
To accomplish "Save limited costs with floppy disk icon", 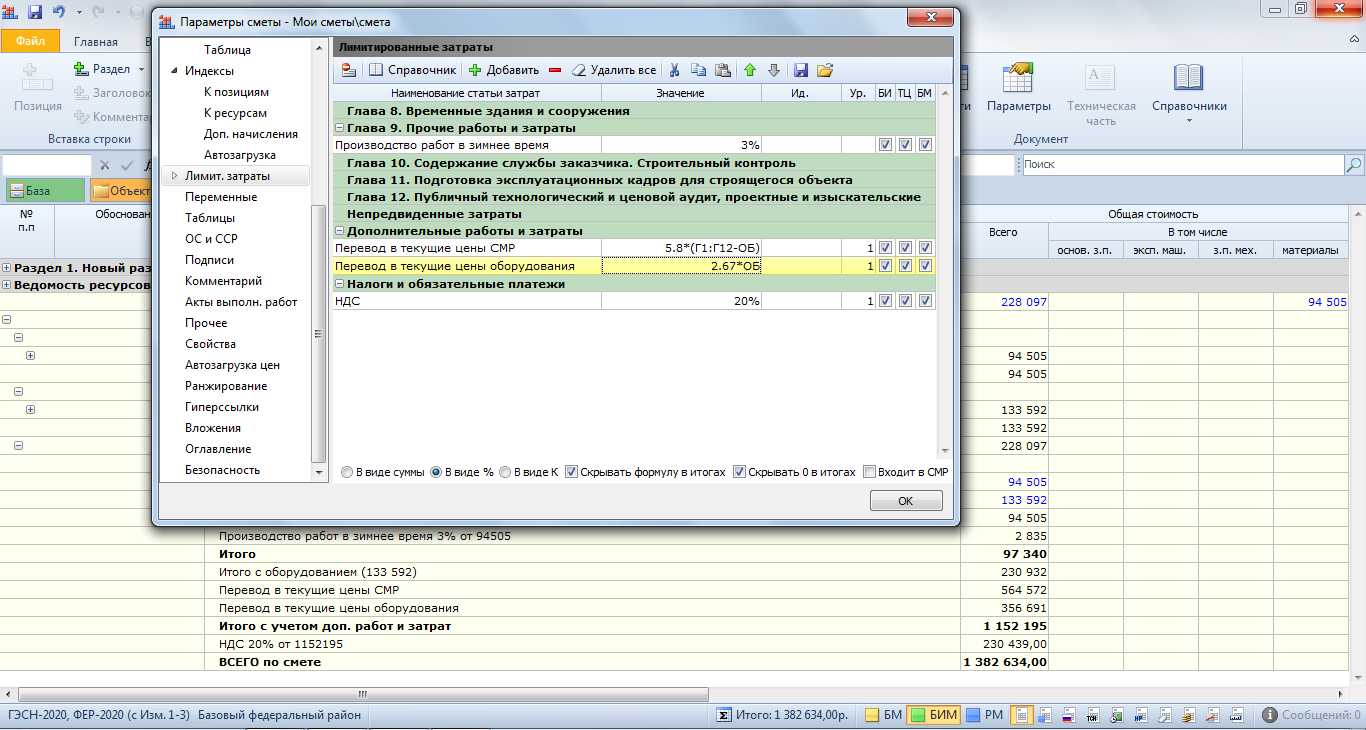I will tap(801, 70).
